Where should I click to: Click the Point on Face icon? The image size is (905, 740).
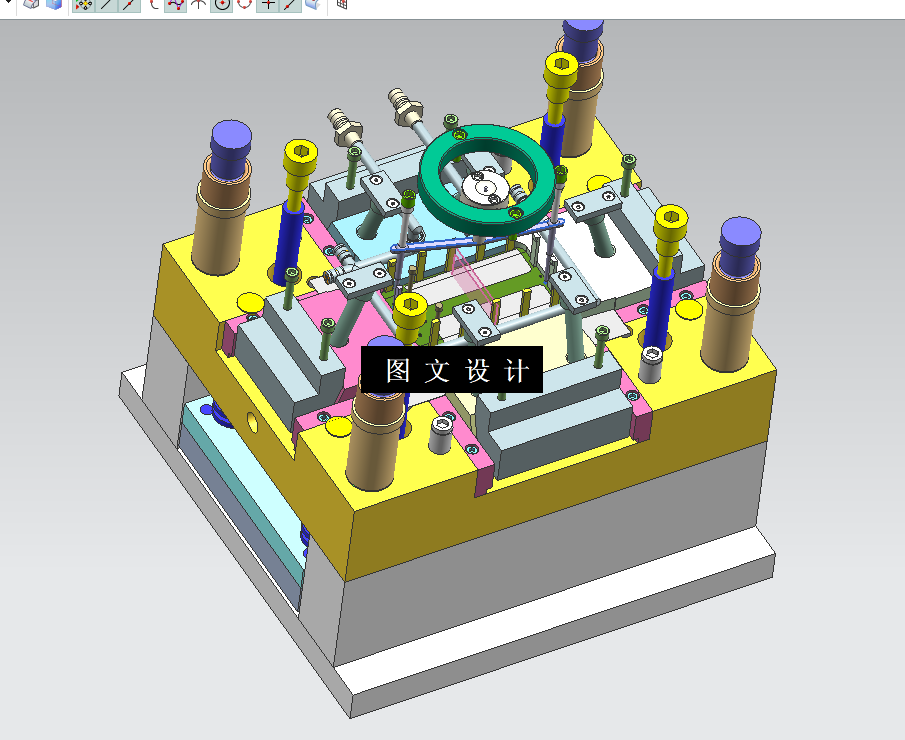point(312,5)
